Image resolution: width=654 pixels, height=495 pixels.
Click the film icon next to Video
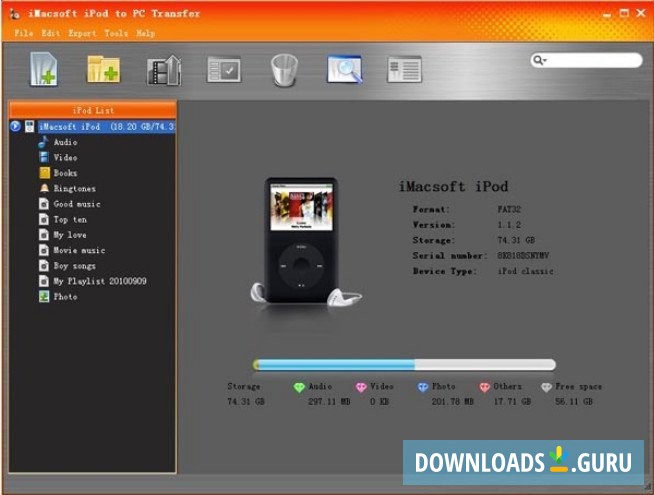click(x=44, y=157)
